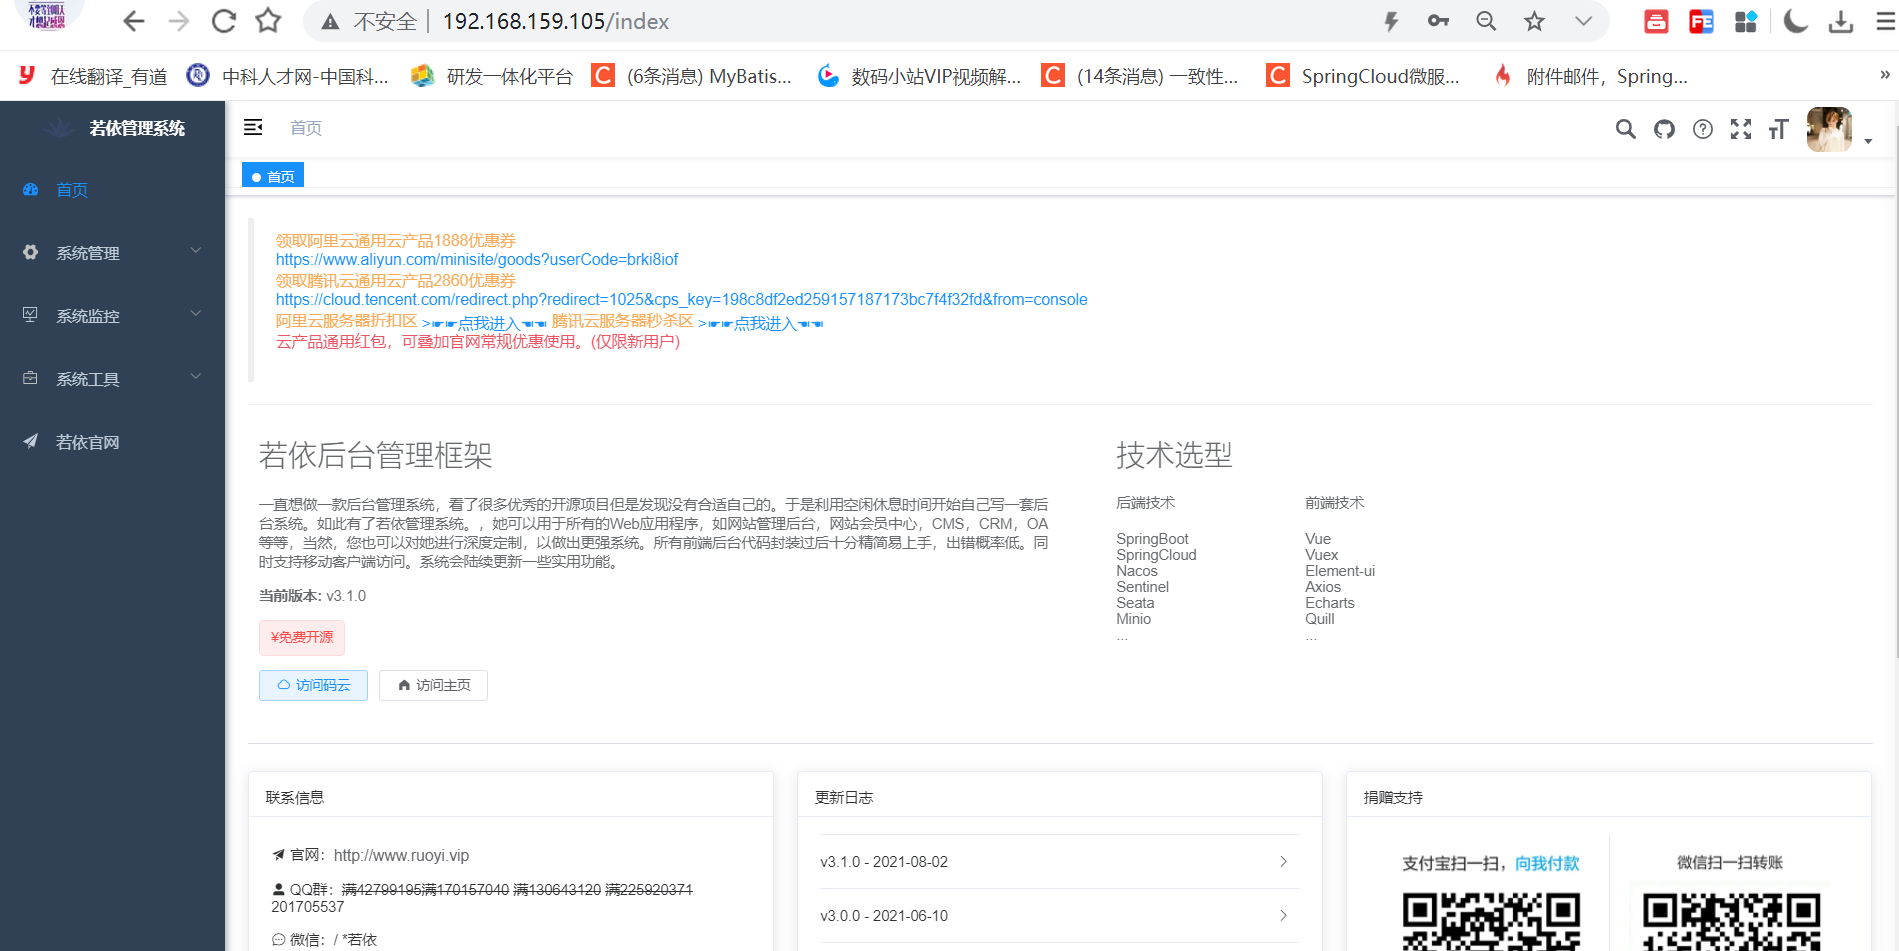Click the 访问码云 button

[x=313, y=685]
